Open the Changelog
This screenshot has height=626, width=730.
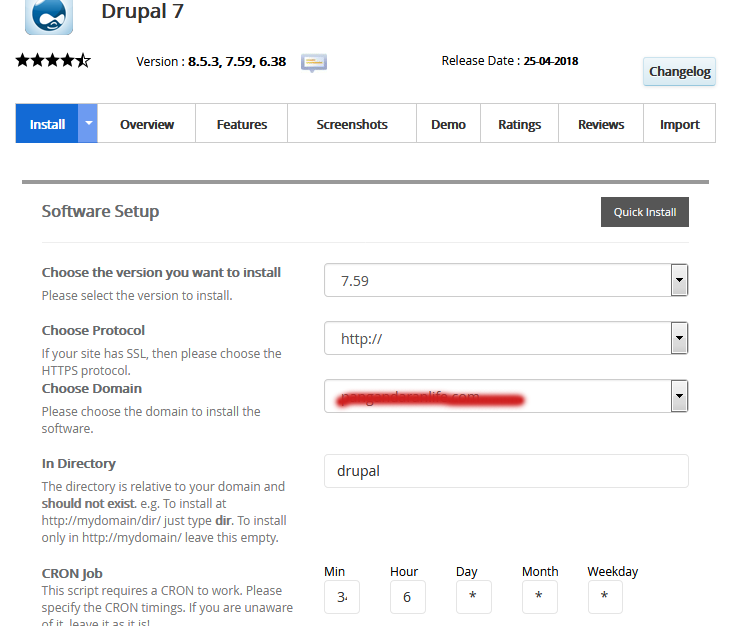(679, 72)
